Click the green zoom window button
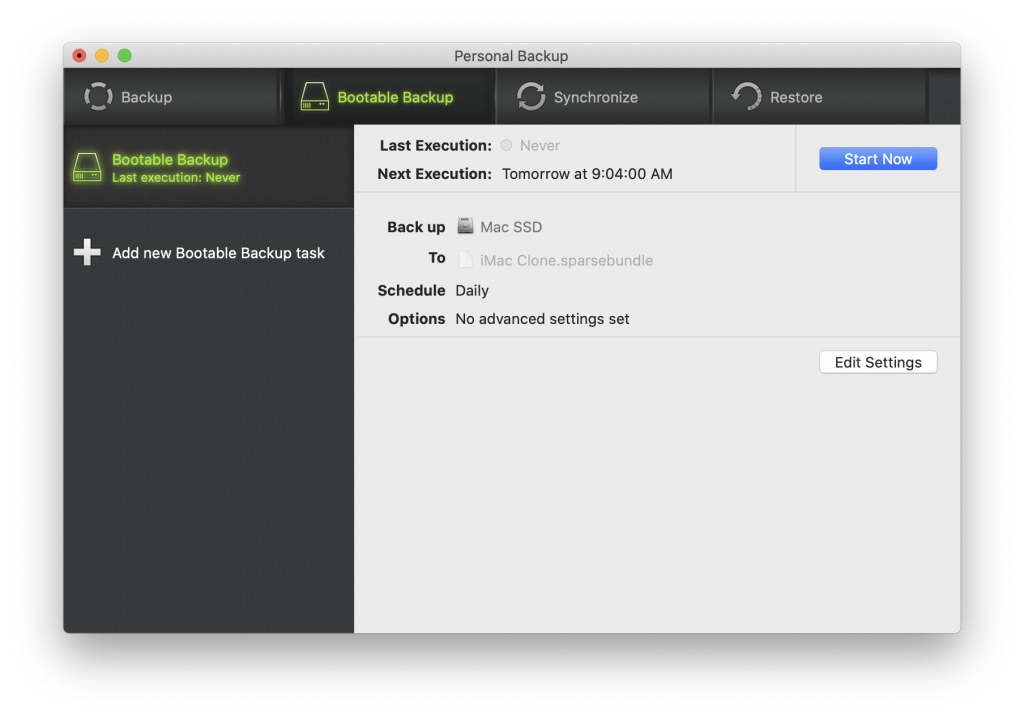The image size is (1024, 717). [x=125, y=56]
